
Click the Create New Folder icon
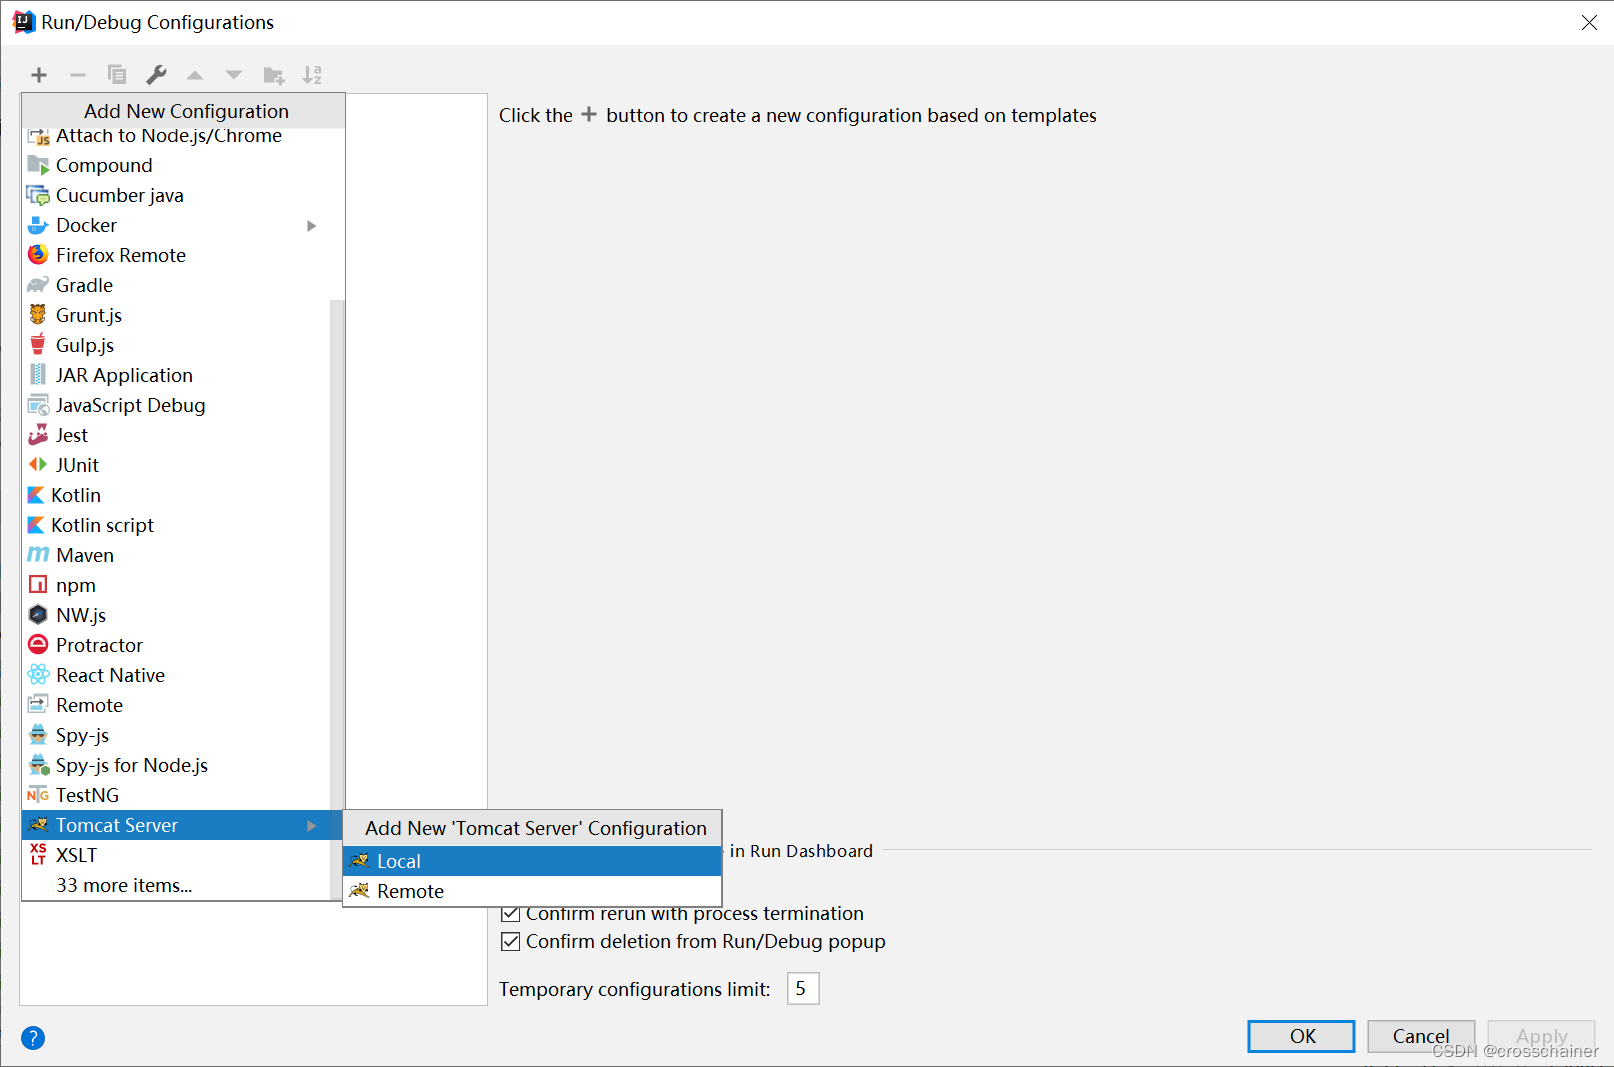(x=273, y=75)
